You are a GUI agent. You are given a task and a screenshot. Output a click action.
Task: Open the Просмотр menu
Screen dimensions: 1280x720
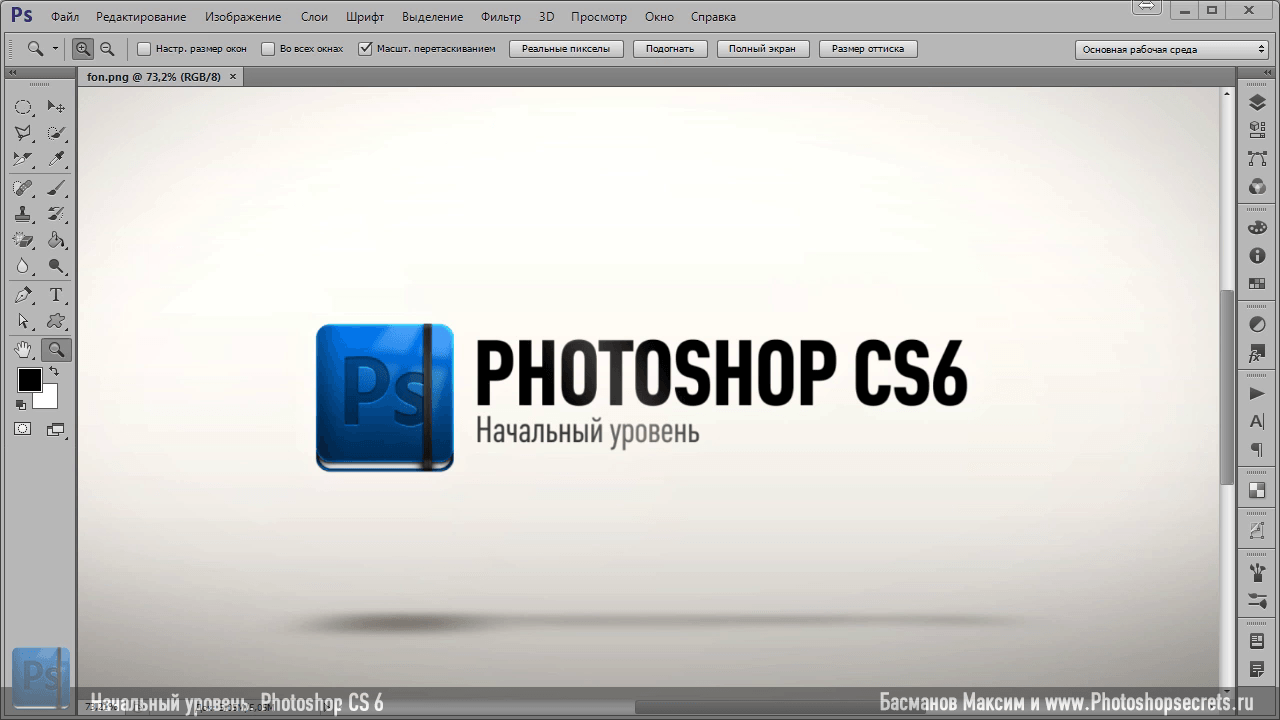599,17
